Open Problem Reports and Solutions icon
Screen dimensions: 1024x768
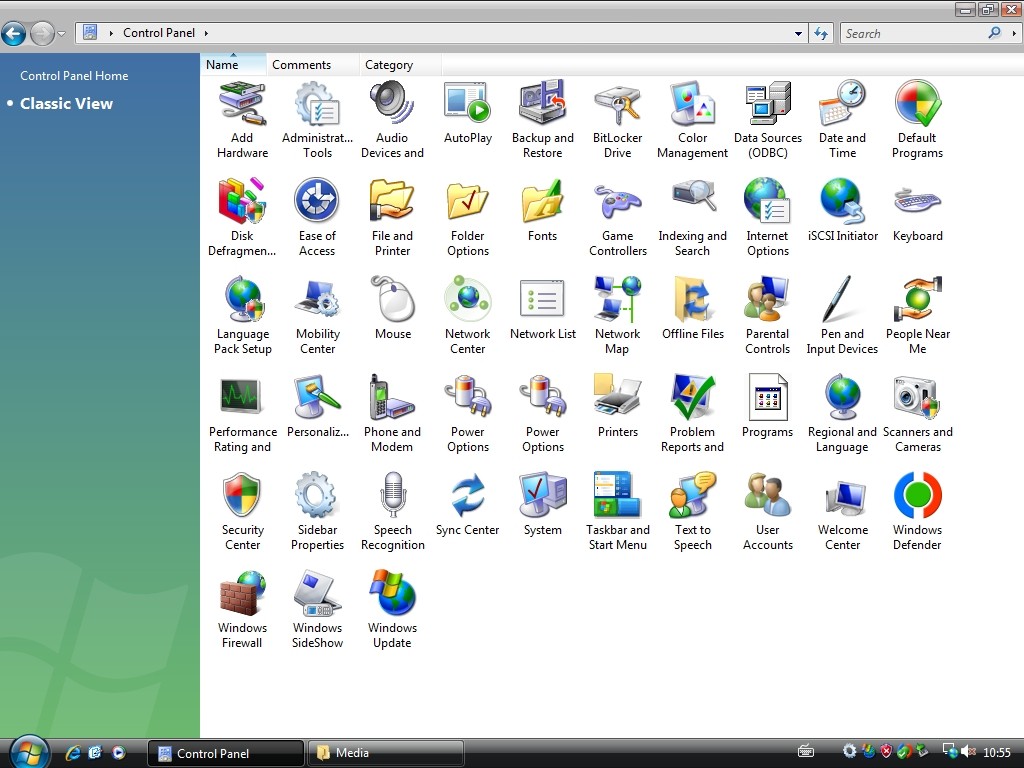click(692, 397)
